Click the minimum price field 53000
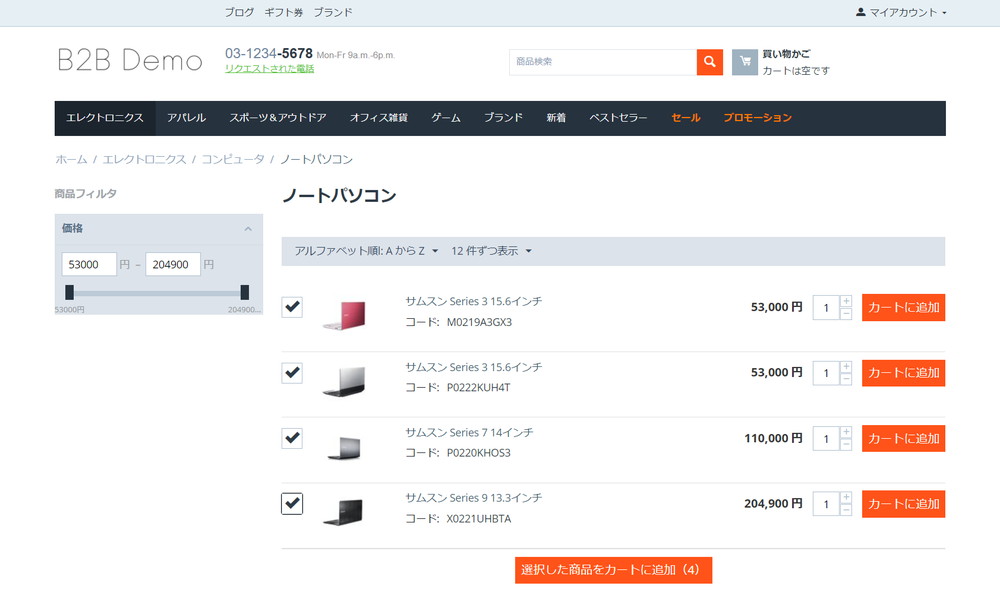This screenshot has height=605, width=1000. (x=89, y=265)
